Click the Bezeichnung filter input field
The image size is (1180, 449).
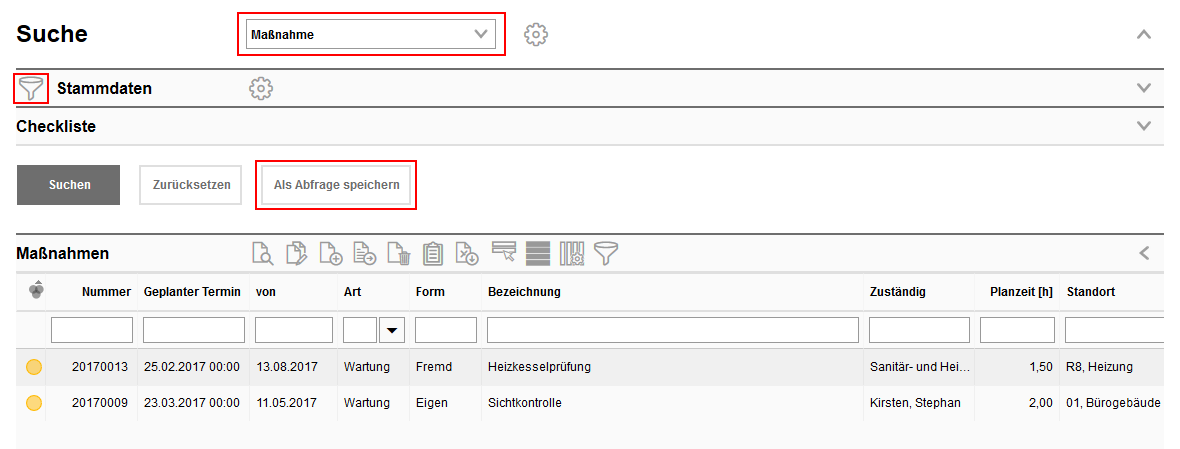click(x=672, y=330)
